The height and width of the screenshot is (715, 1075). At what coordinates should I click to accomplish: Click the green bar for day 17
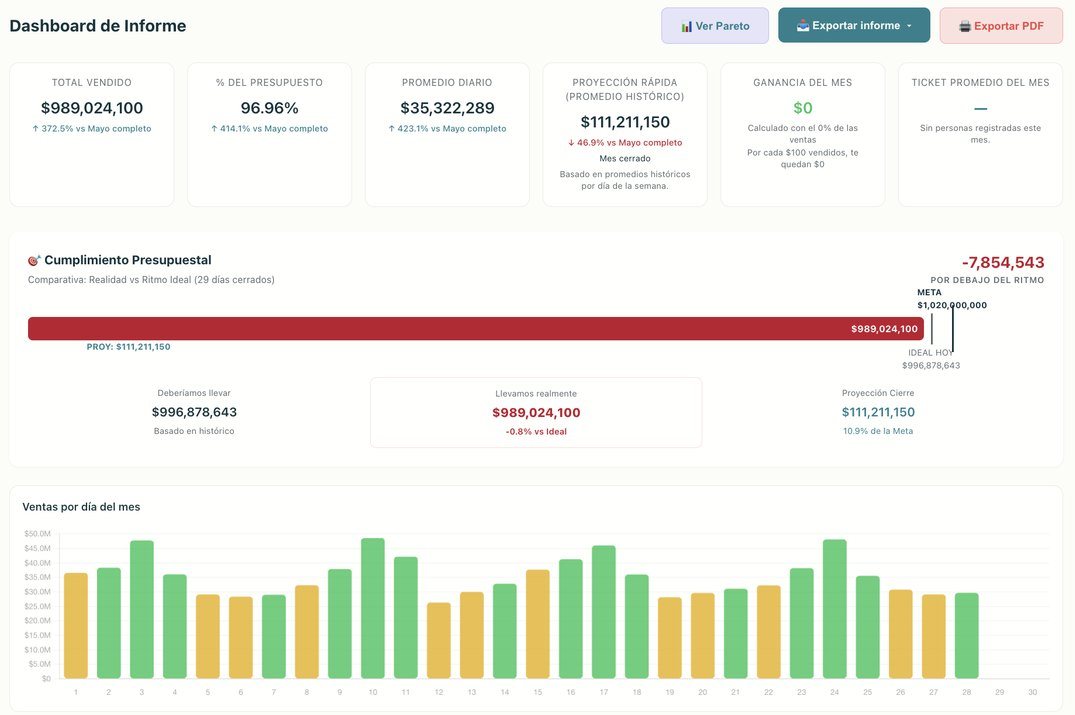tap(604, 612)
